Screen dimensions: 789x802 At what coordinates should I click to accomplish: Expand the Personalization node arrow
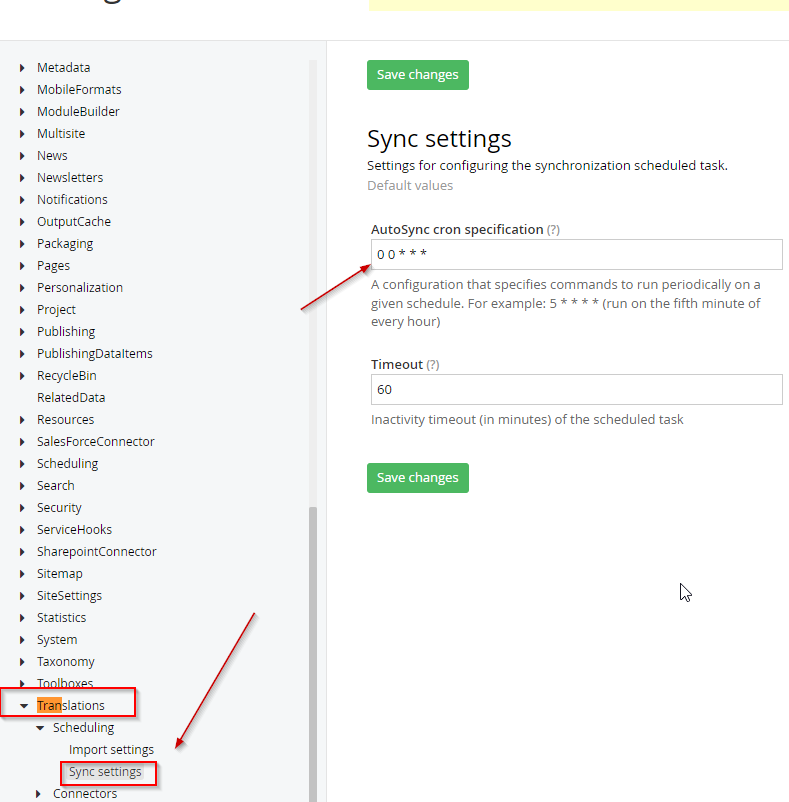[22, 287]
